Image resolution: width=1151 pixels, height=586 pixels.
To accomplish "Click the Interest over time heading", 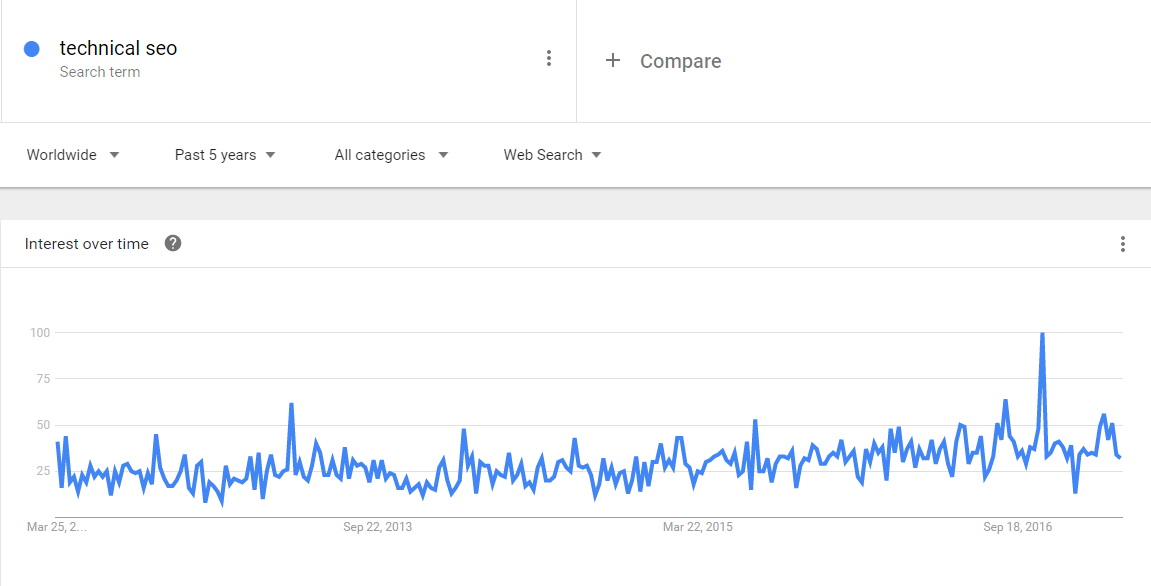I will point(87,243).
